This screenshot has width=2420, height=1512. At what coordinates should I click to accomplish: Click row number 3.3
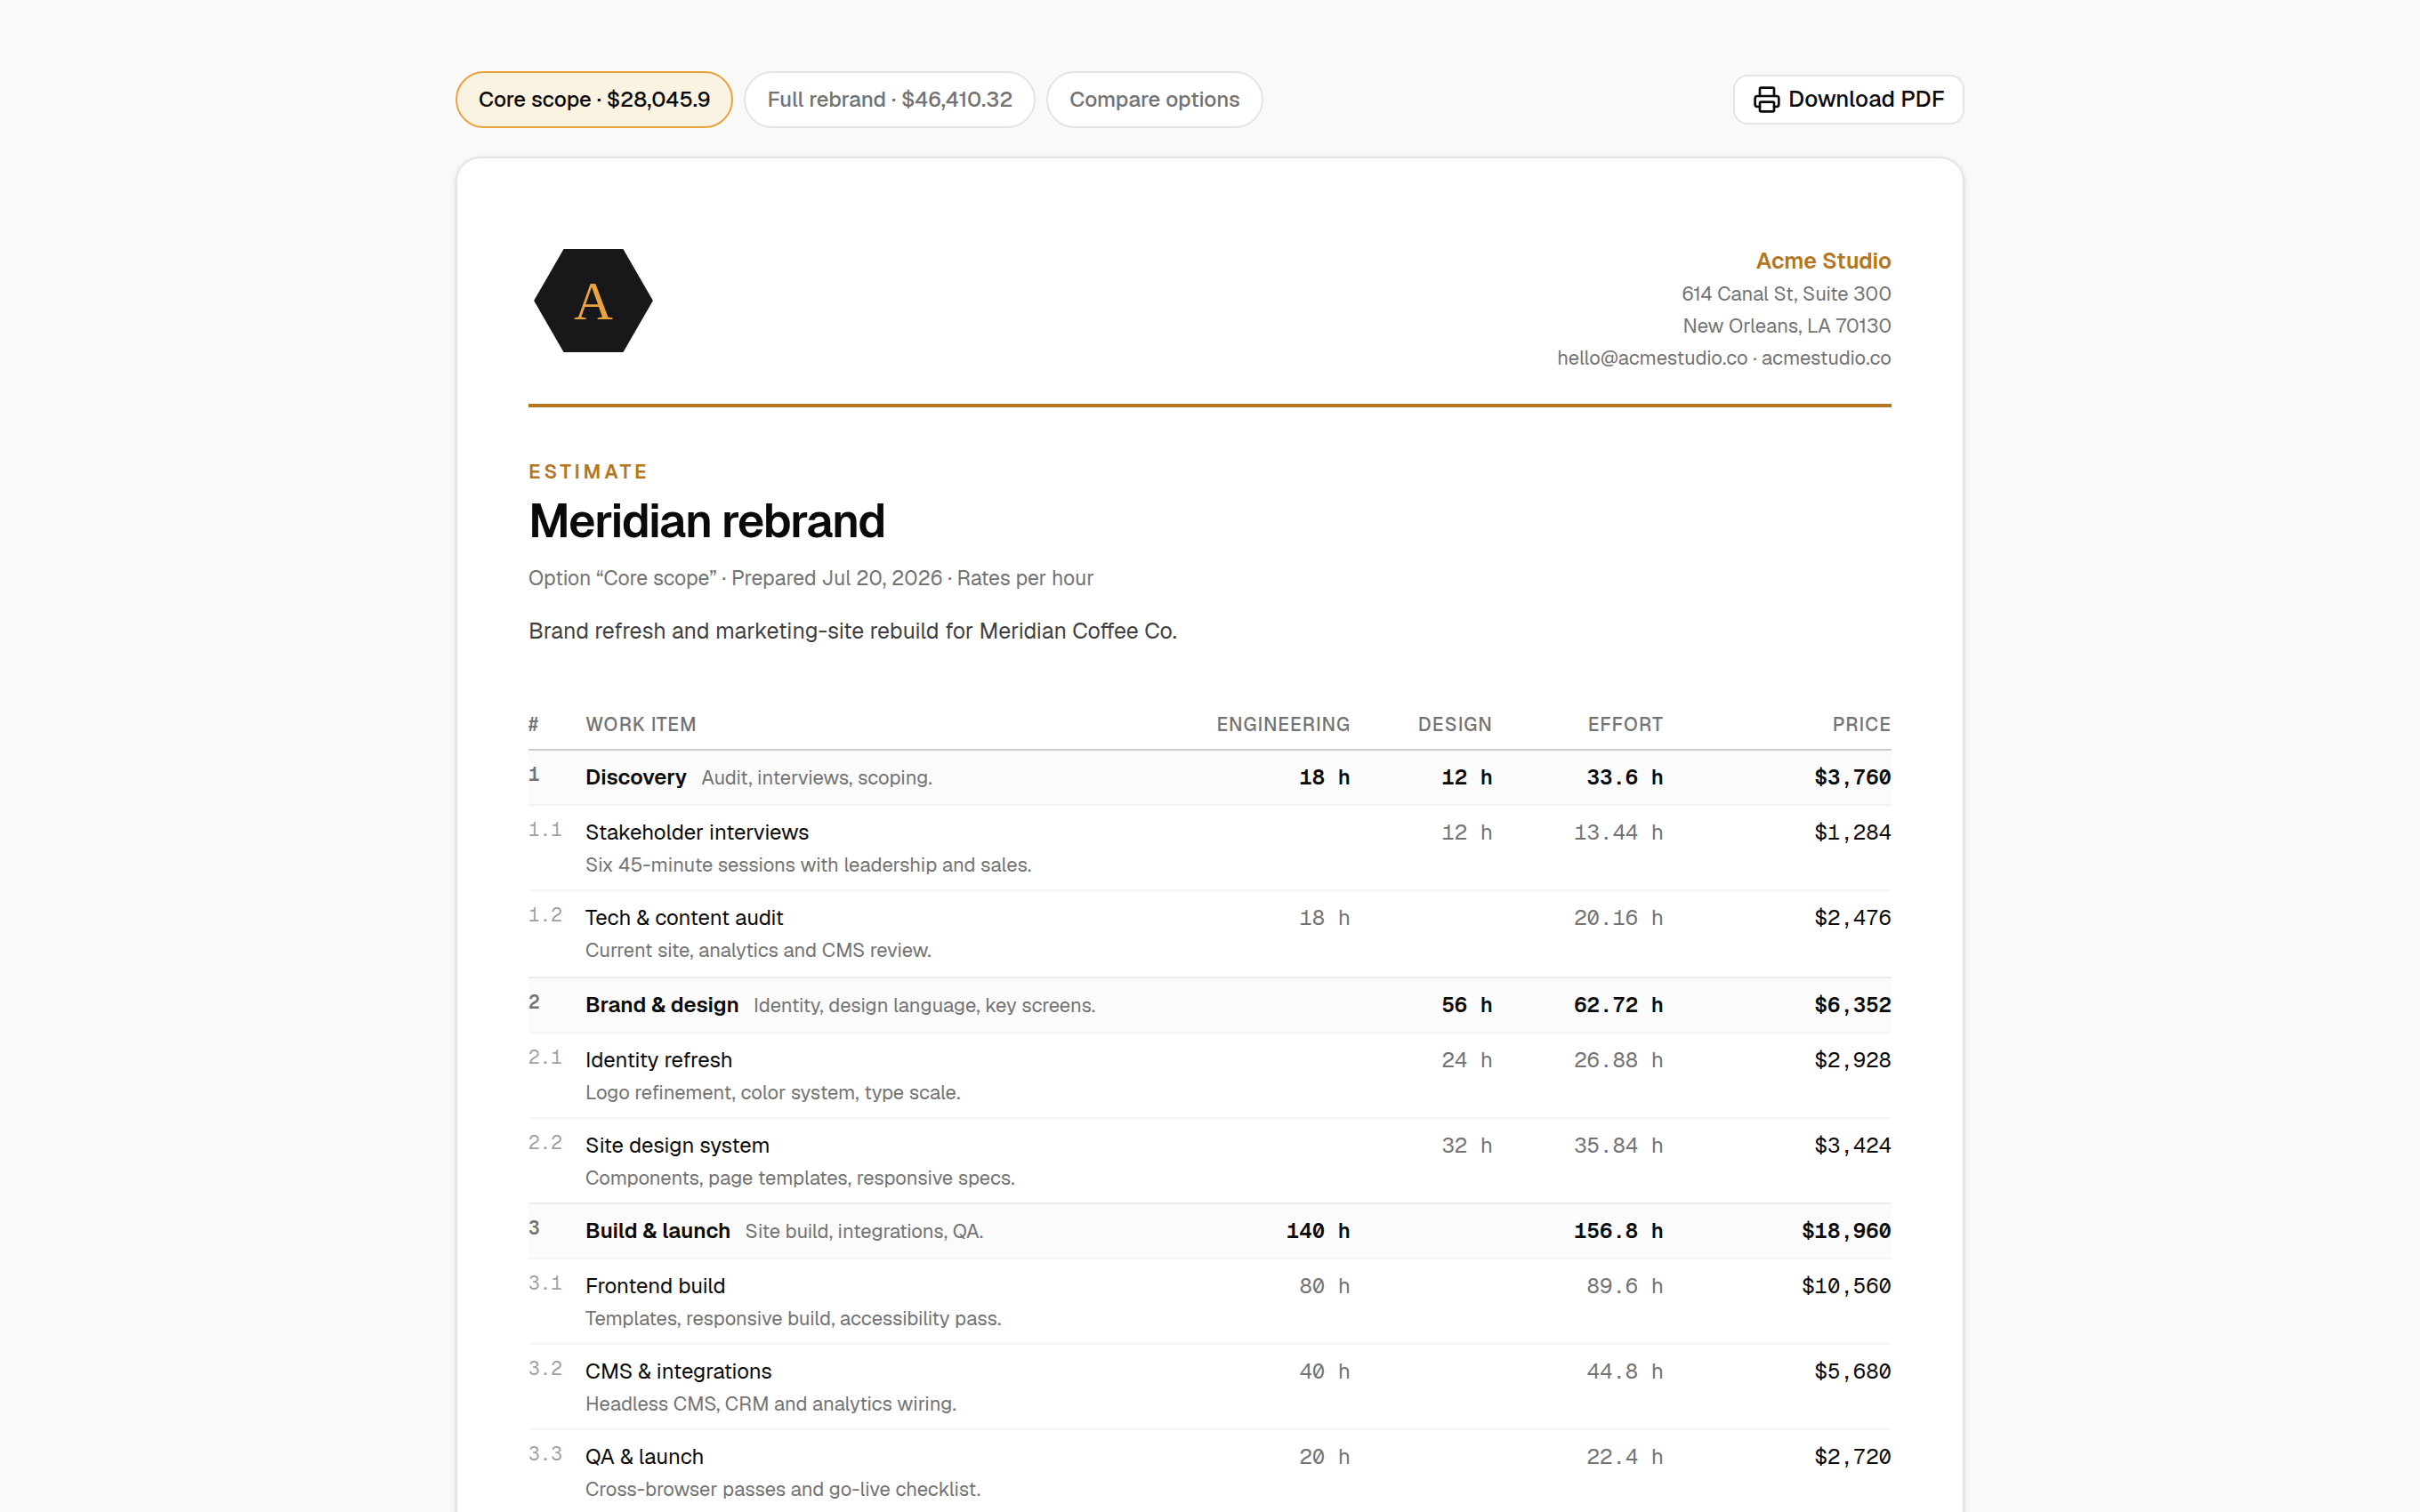point(545,1454)
